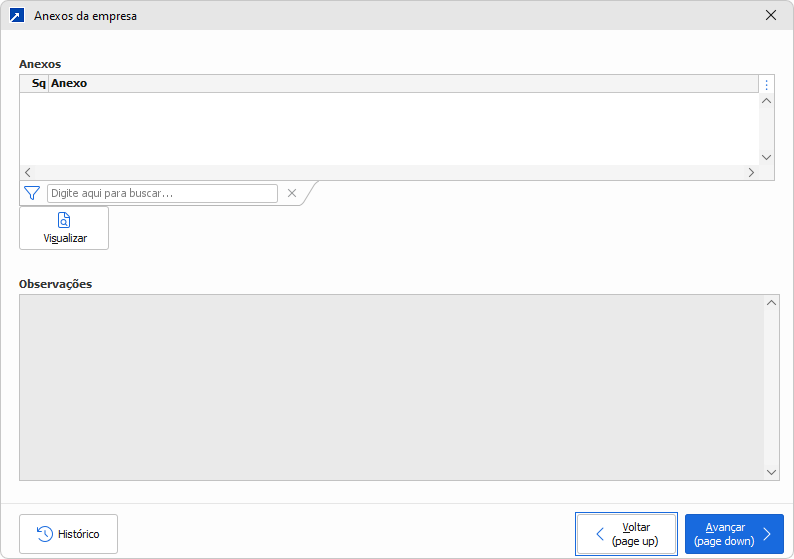Clear the search field with X icon
The image size is (794, 559).
(x=292, y=193)
